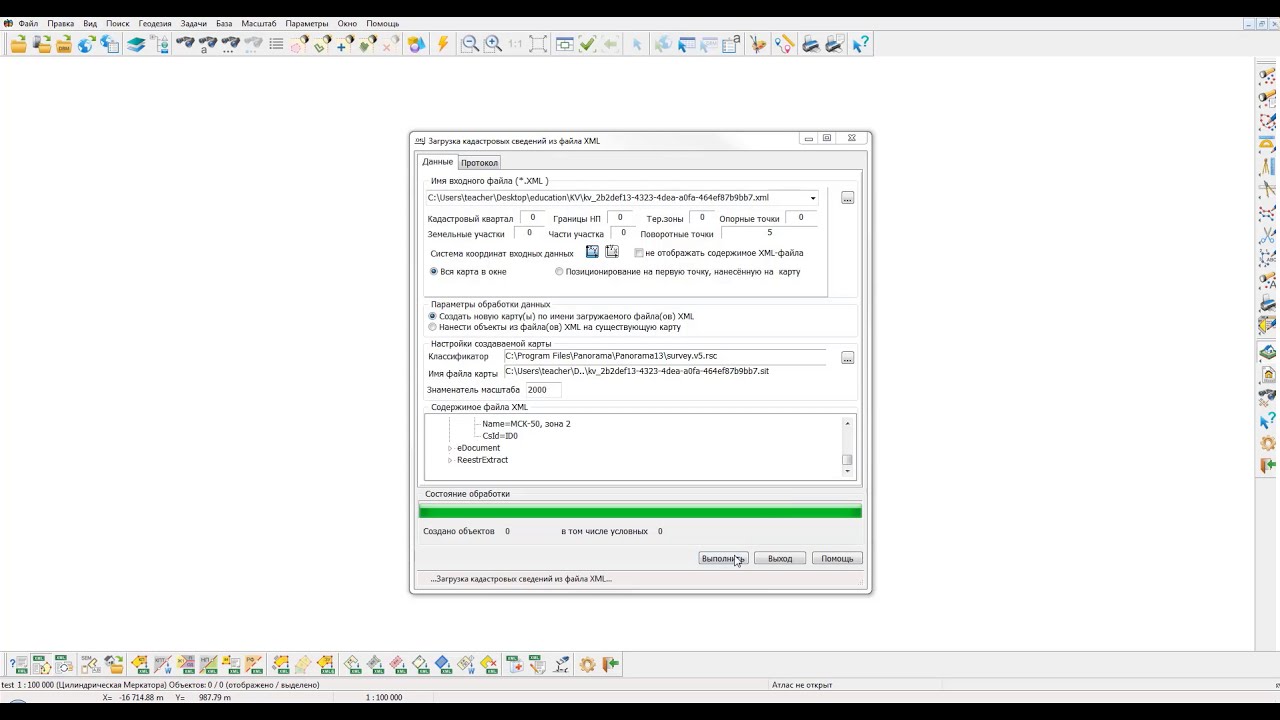Click the Помощь button in dialog
The image size is (1280, 720).
(x=837, y=559)
